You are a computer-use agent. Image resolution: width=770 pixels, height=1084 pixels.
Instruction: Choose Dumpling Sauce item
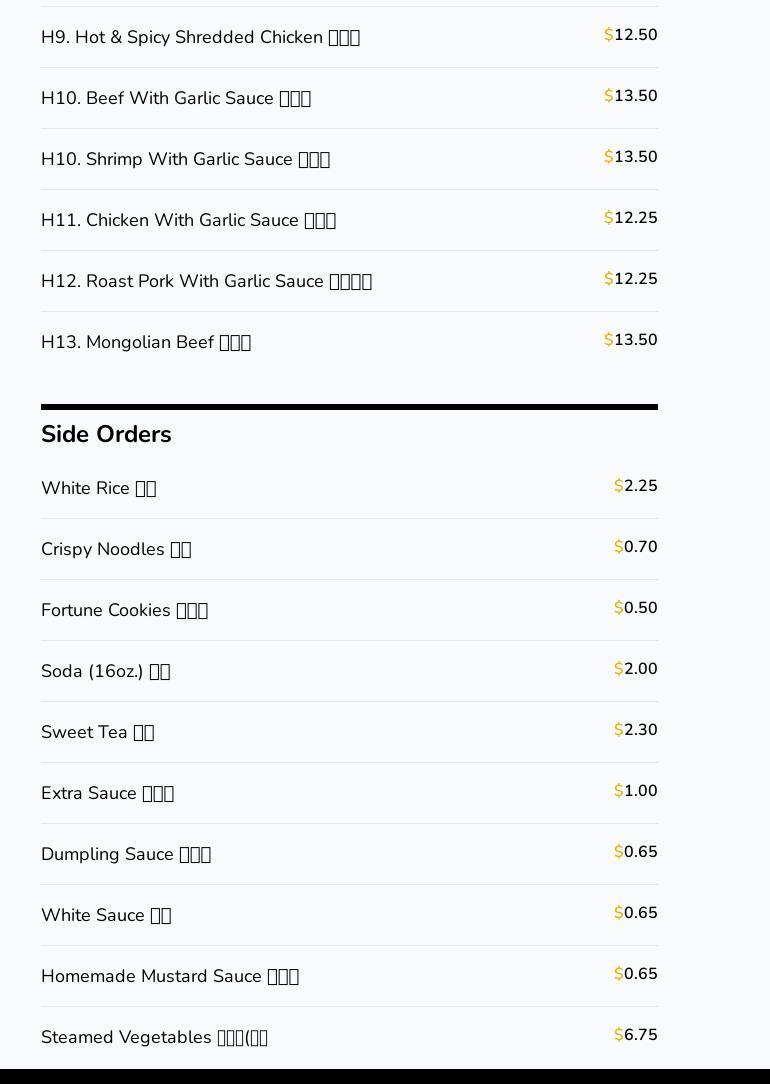point(126,854)
